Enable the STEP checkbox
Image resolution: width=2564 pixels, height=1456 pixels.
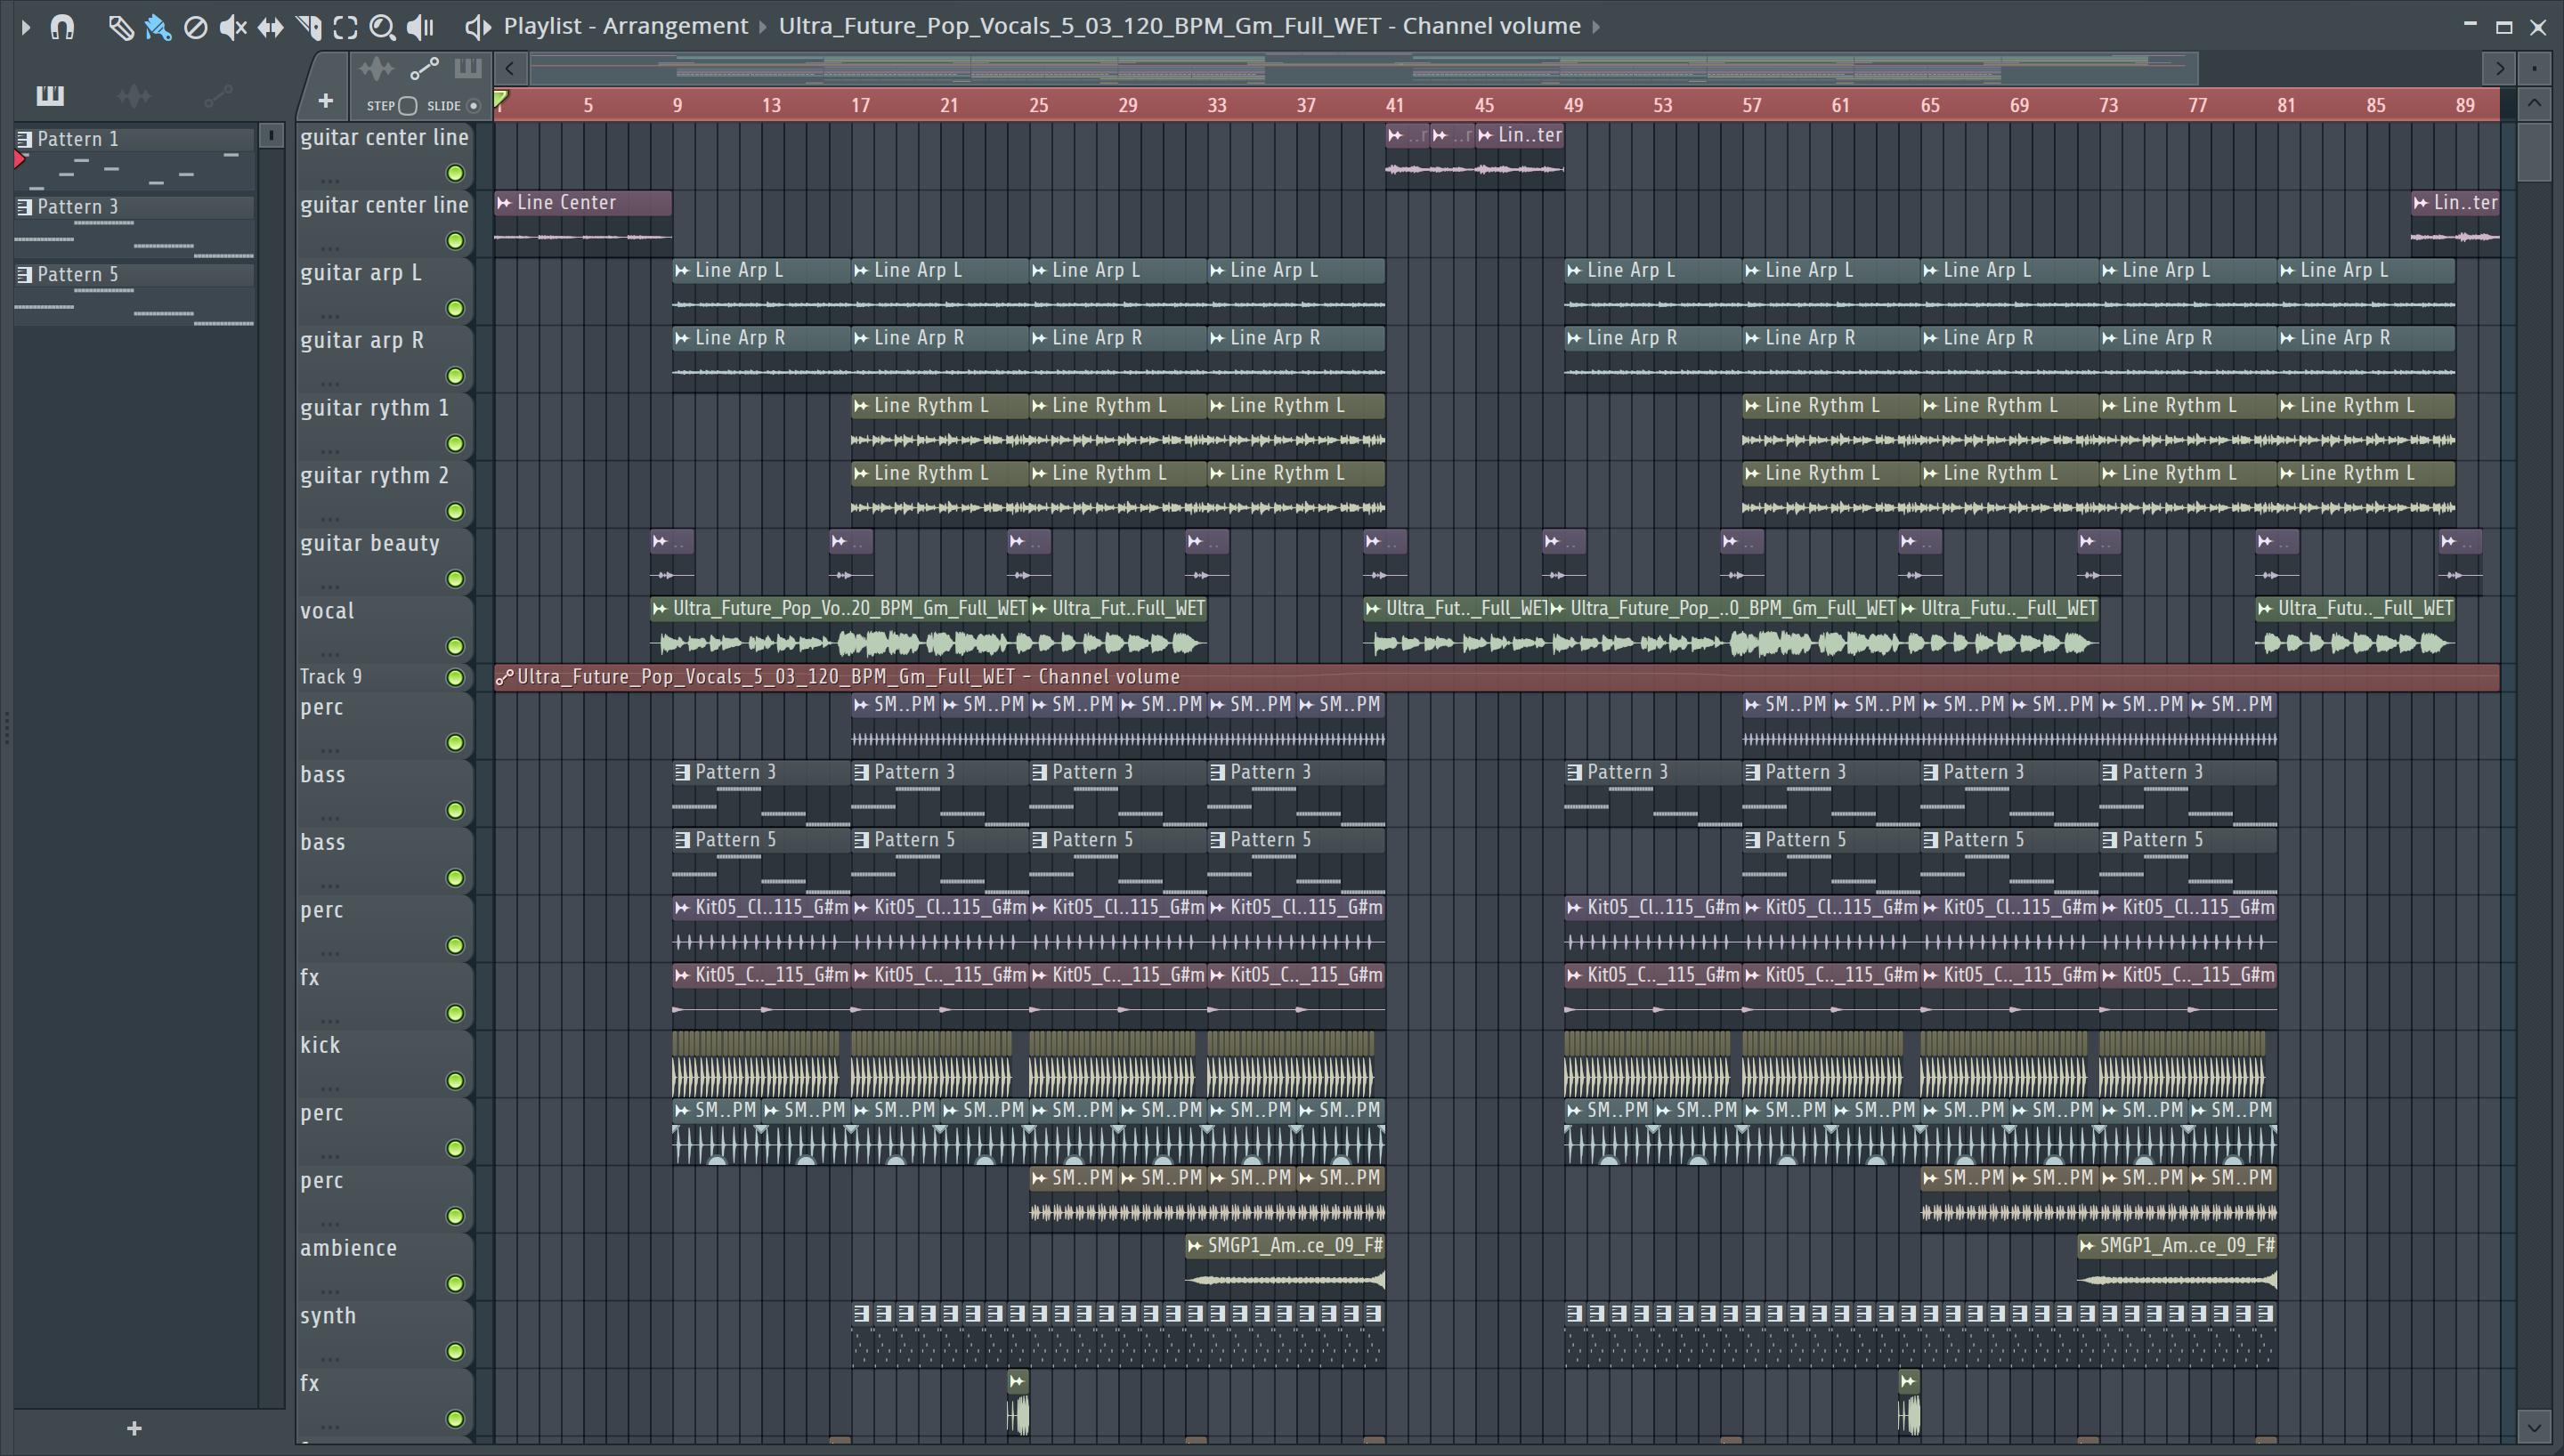click(407, 105)
